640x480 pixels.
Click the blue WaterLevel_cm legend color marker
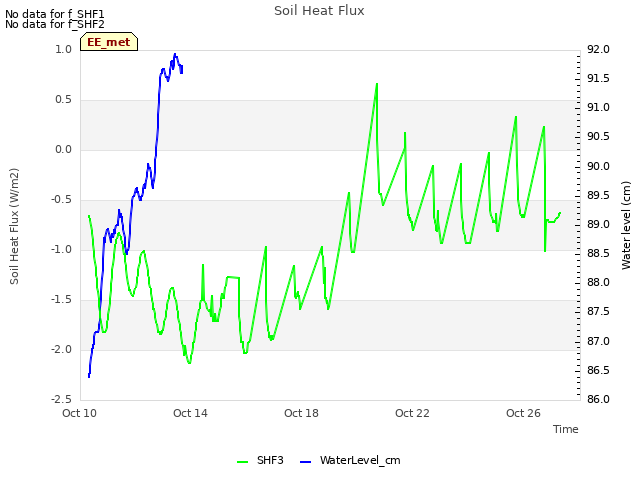(305, 462)
